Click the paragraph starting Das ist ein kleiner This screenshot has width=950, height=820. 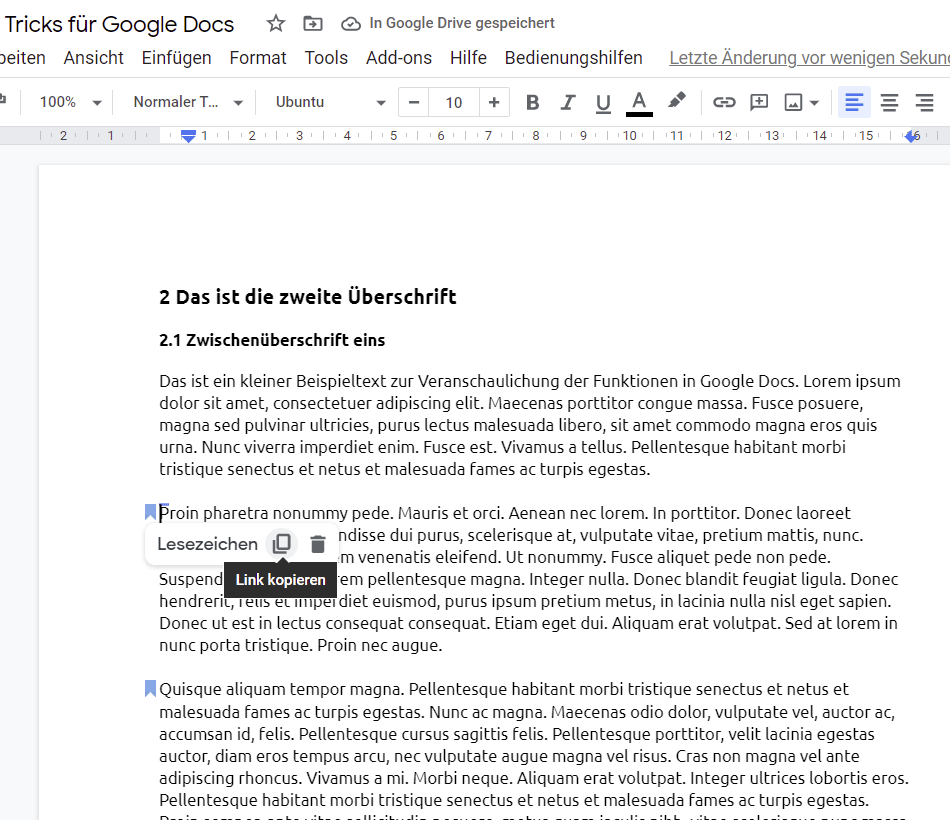530,425
